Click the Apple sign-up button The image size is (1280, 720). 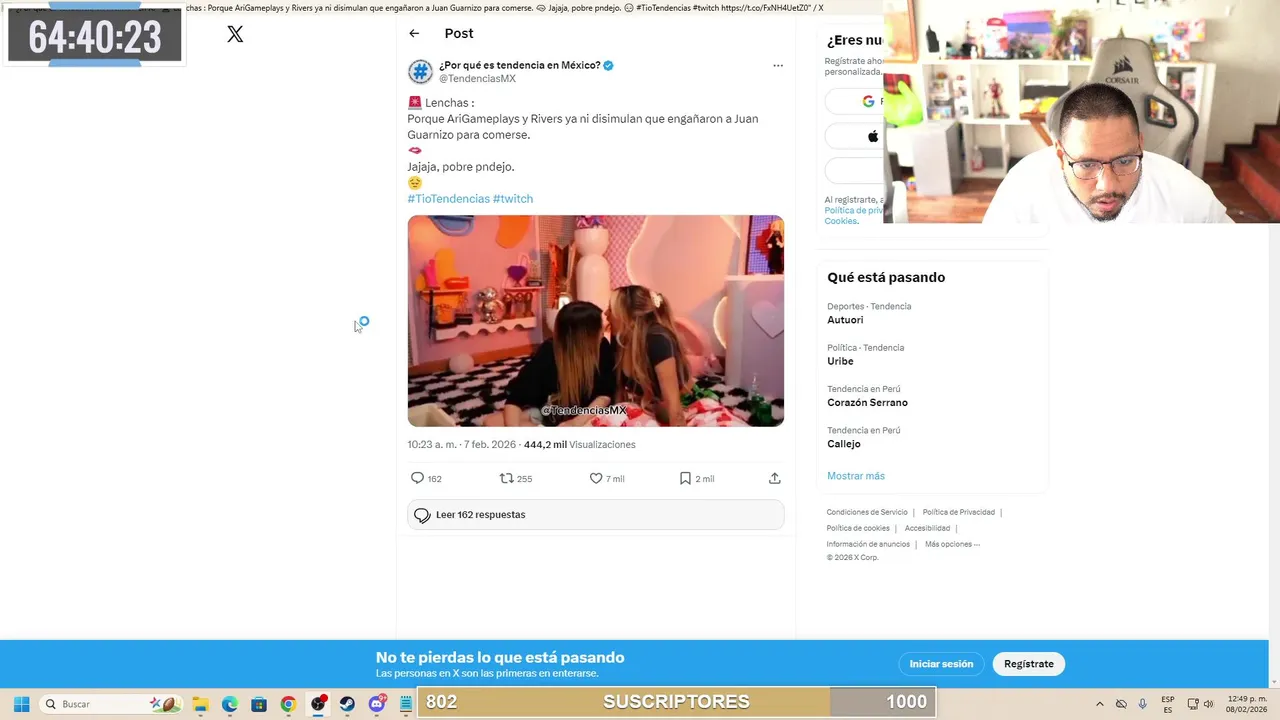point(854,136)
